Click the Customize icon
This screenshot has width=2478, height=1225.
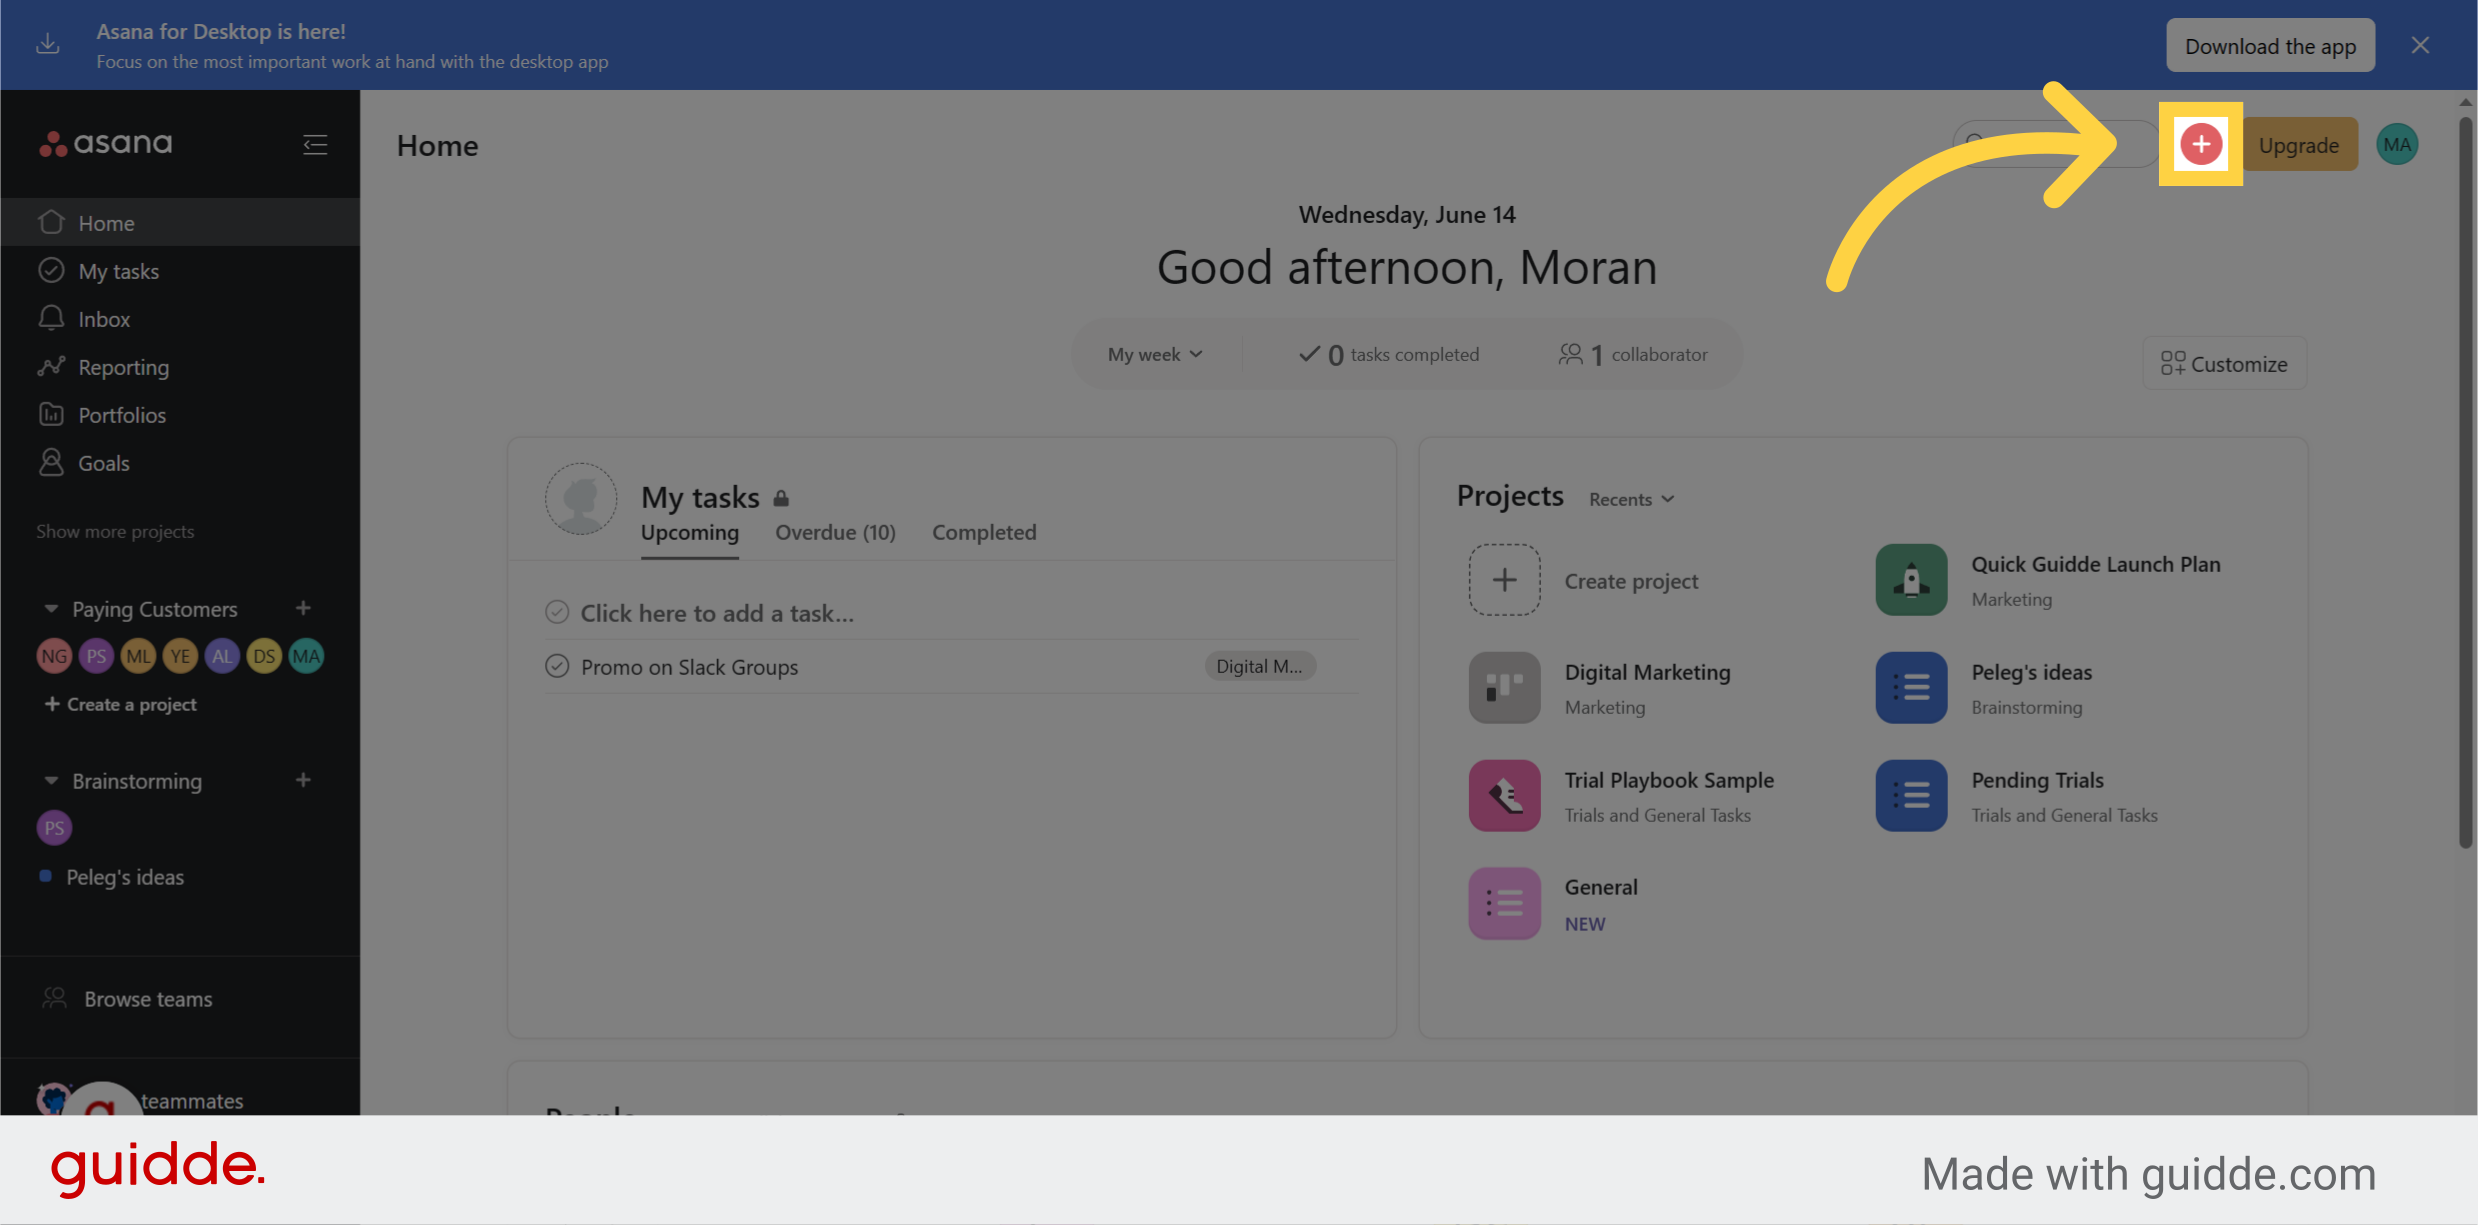click(x=2172, y=363)
